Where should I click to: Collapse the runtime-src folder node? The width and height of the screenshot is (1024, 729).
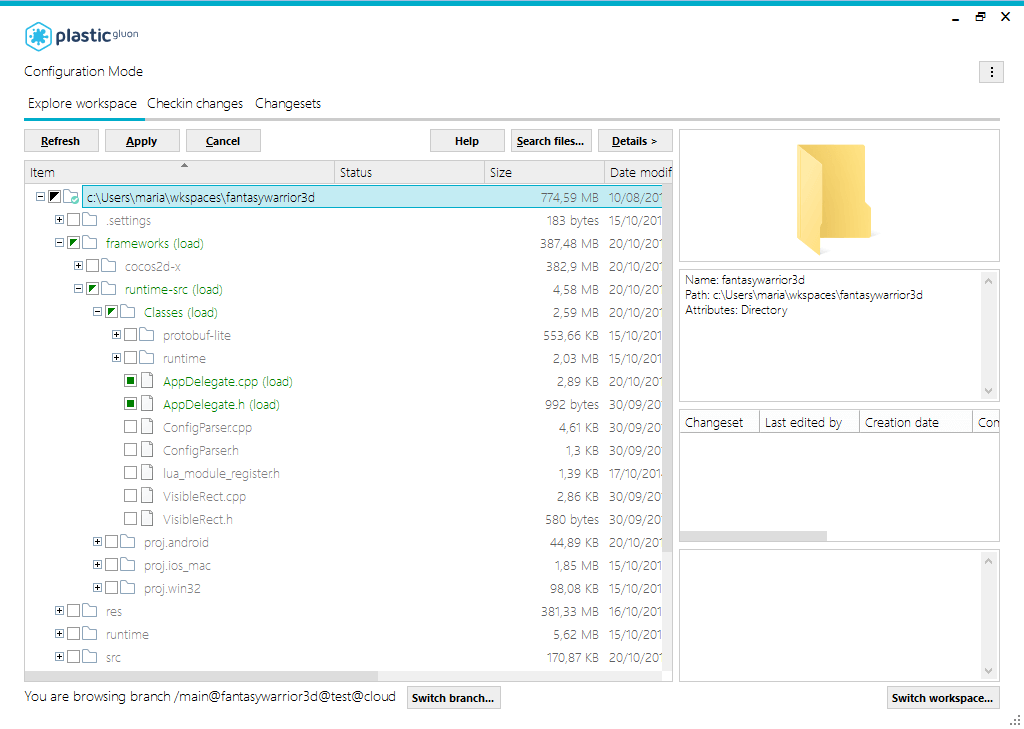(x=78, y=288)
